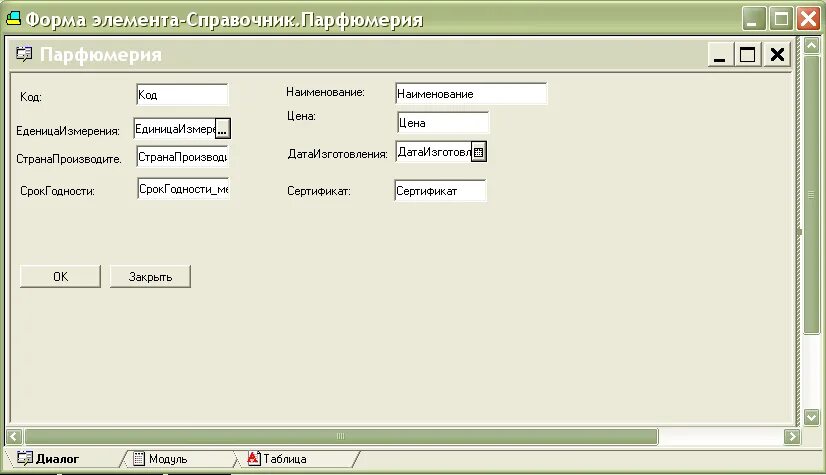Select the ЕденицаИзмерения: label
The image size is (826, 475).
pos(68,131)
